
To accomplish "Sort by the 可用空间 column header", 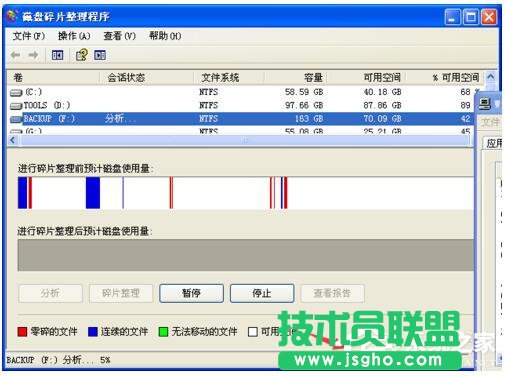I will [366, 78].
